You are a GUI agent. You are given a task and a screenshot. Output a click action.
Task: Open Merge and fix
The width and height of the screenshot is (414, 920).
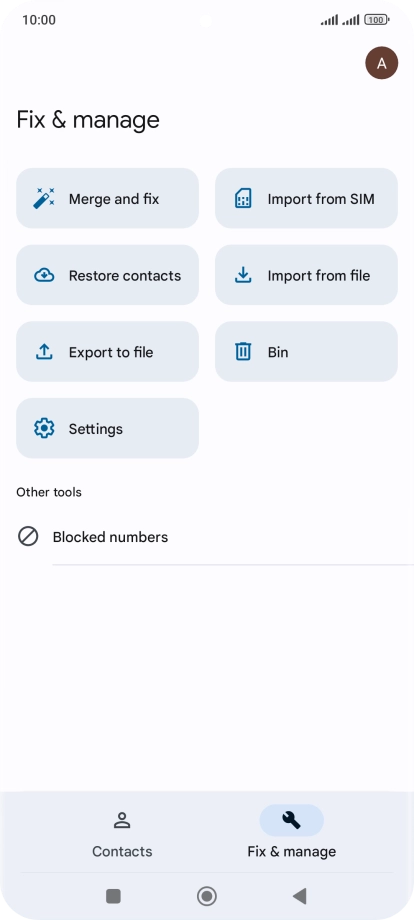[107, 198]
